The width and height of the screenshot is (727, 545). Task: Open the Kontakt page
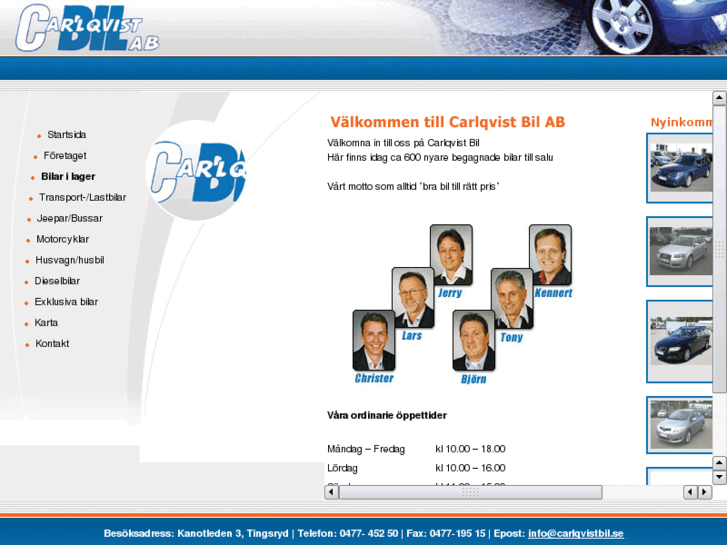[52, 344]
